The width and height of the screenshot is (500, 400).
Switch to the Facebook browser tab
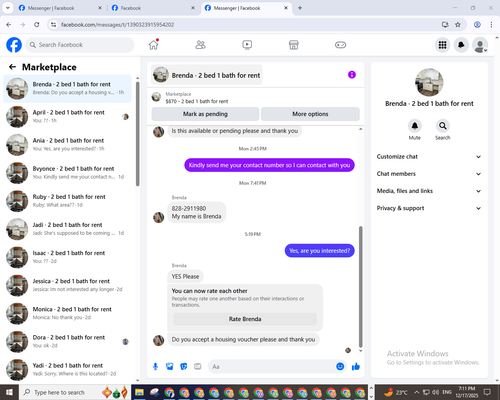tap(153, 8)
